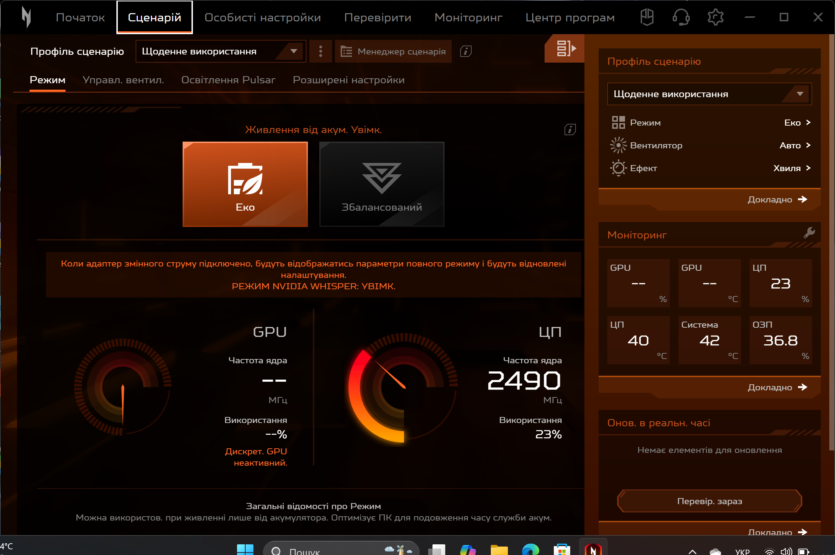
Task: Open the user manual book icon
Action: click(x=647, y=18)
